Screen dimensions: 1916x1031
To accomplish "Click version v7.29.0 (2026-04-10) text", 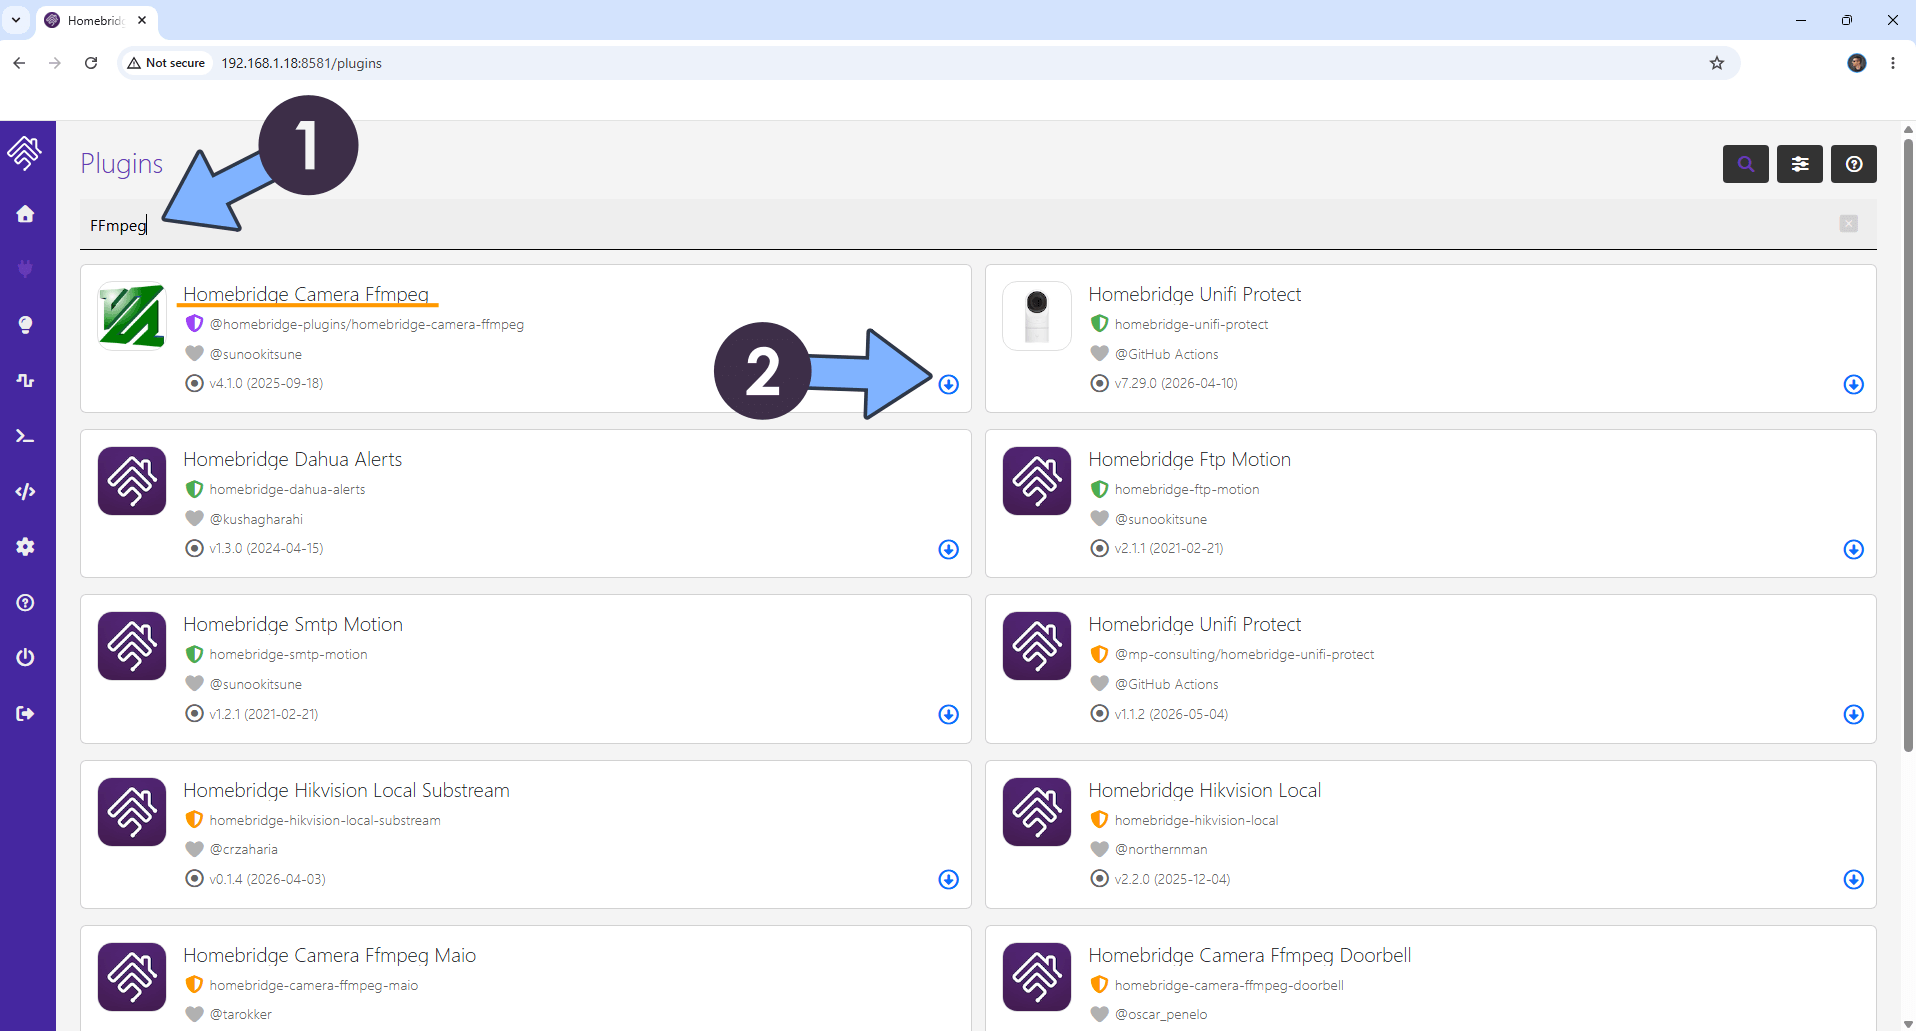I will tap(1176, 383).
